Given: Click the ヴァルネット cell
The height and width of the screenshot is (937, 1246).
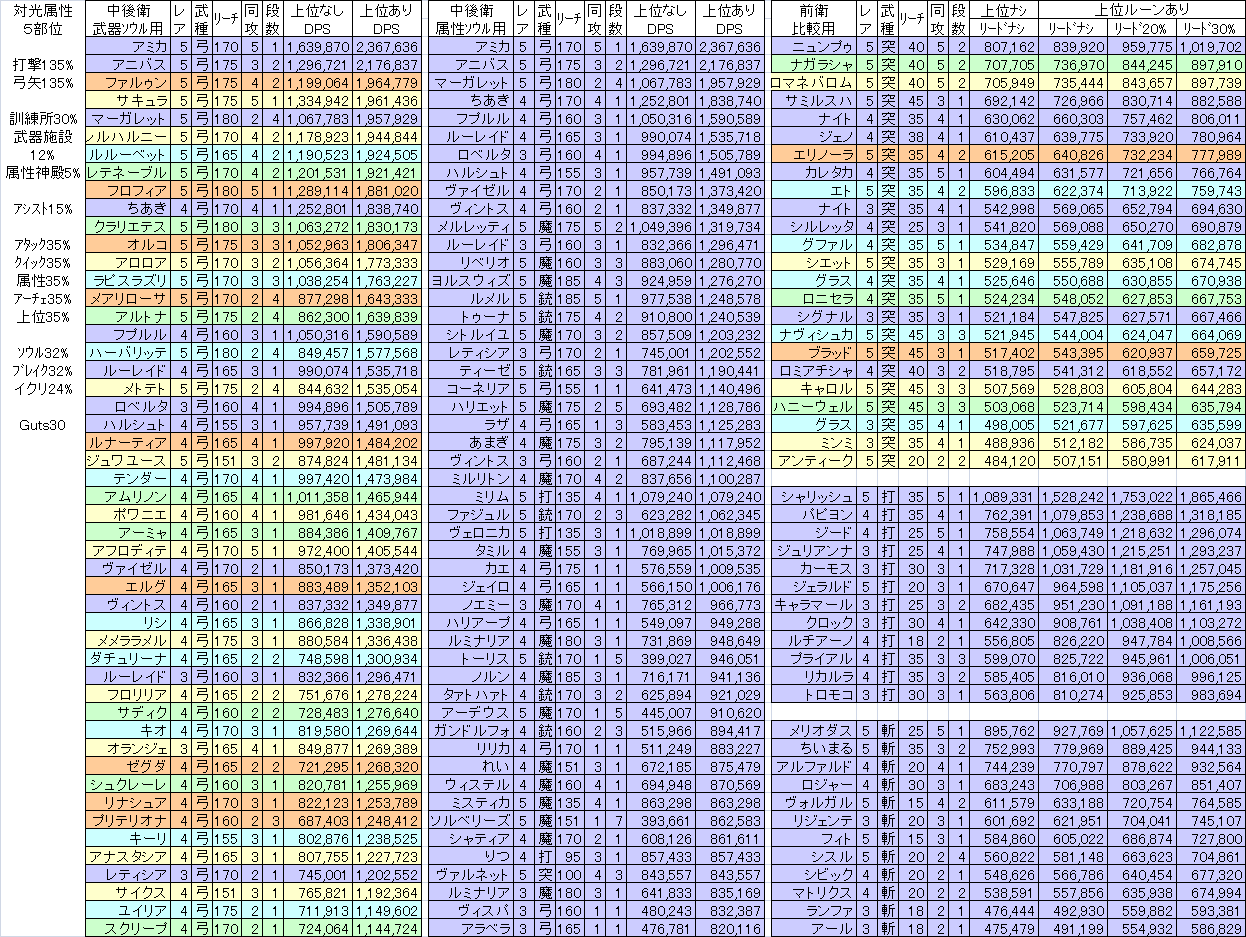Looking at the screenshot, I should 471,875.
